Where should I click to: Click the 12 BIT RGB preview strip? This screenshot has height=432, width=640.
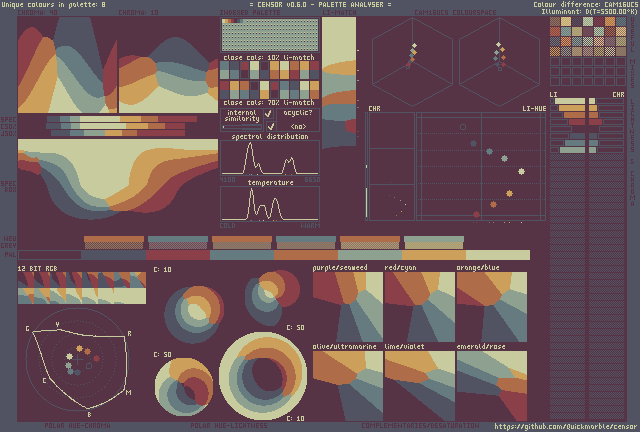[x=82, y=288]
